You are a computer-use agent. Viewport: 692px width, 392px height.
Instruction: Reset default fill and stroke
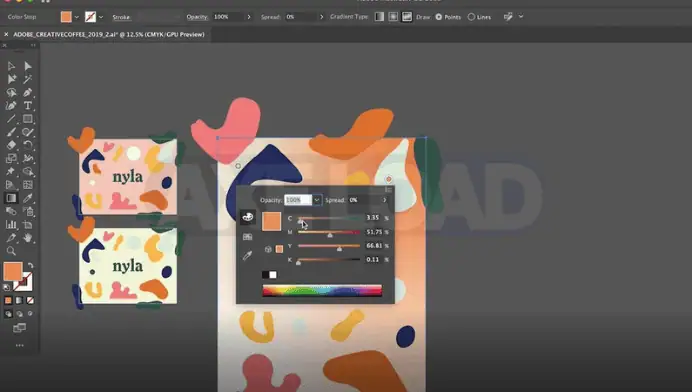[7, 287]
